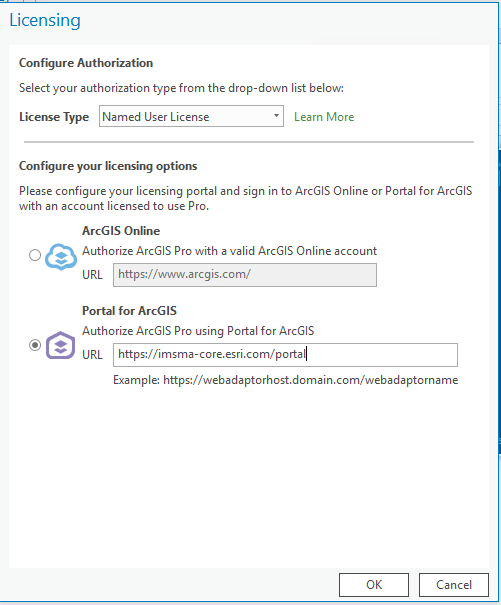Click the disabled ArcGIS Online URL field
Image resolution: width=501 pixels, height=605 pixels.
[245, 275]
